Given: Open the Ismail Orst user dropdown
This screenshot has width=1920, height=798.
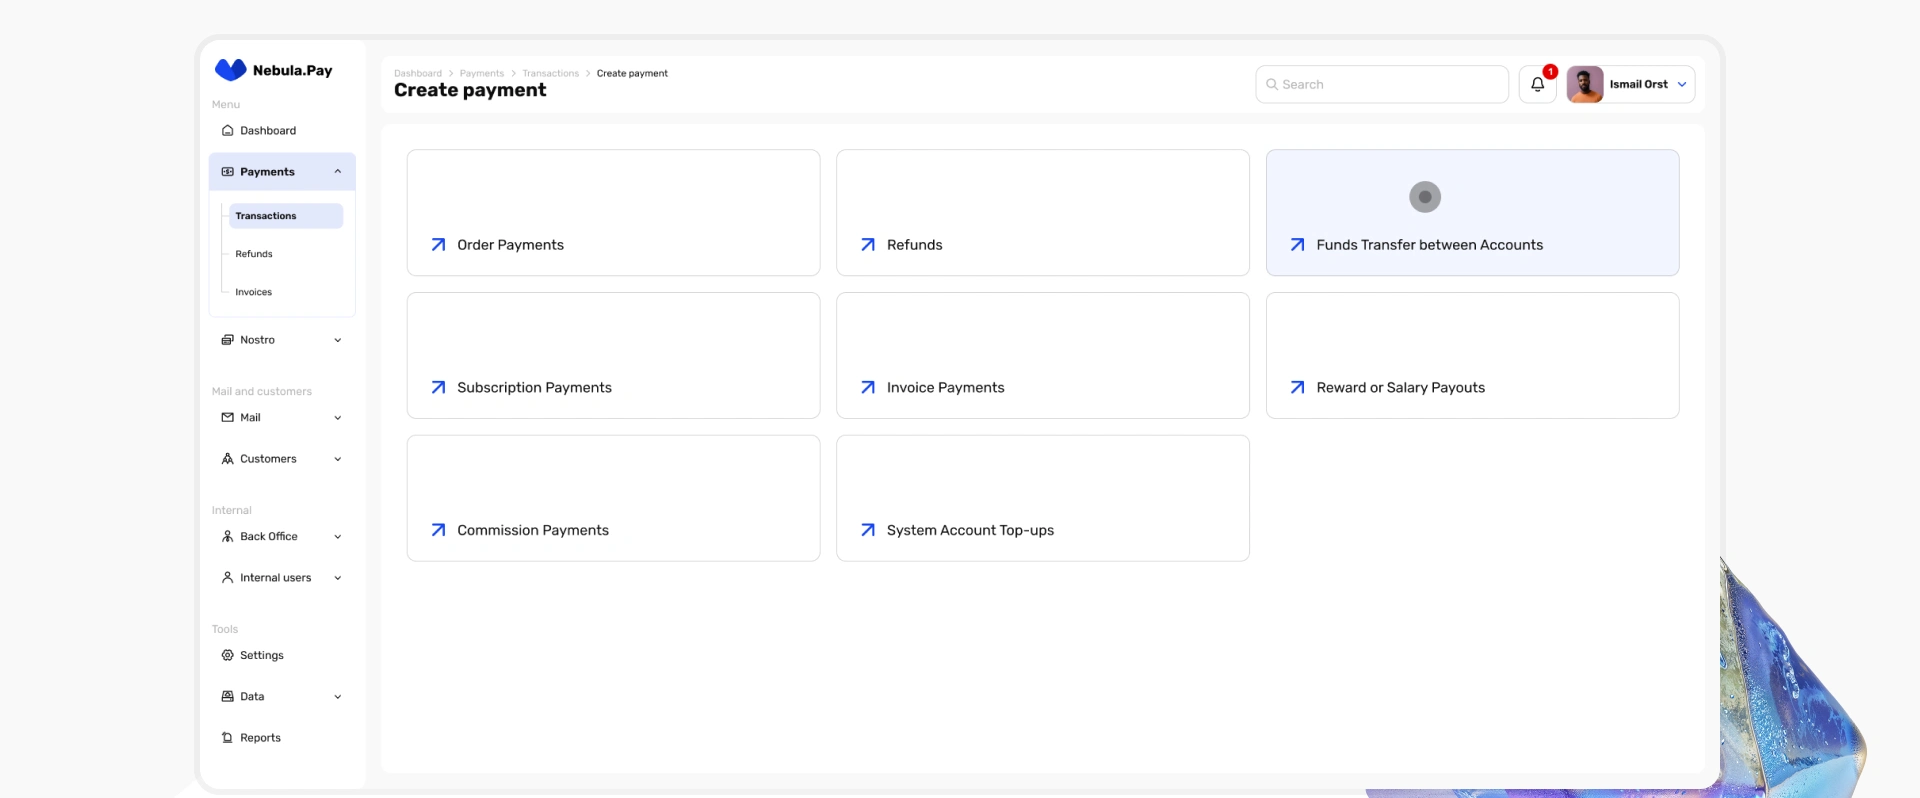Looking at the screenshot, I should pos(1682,85).
